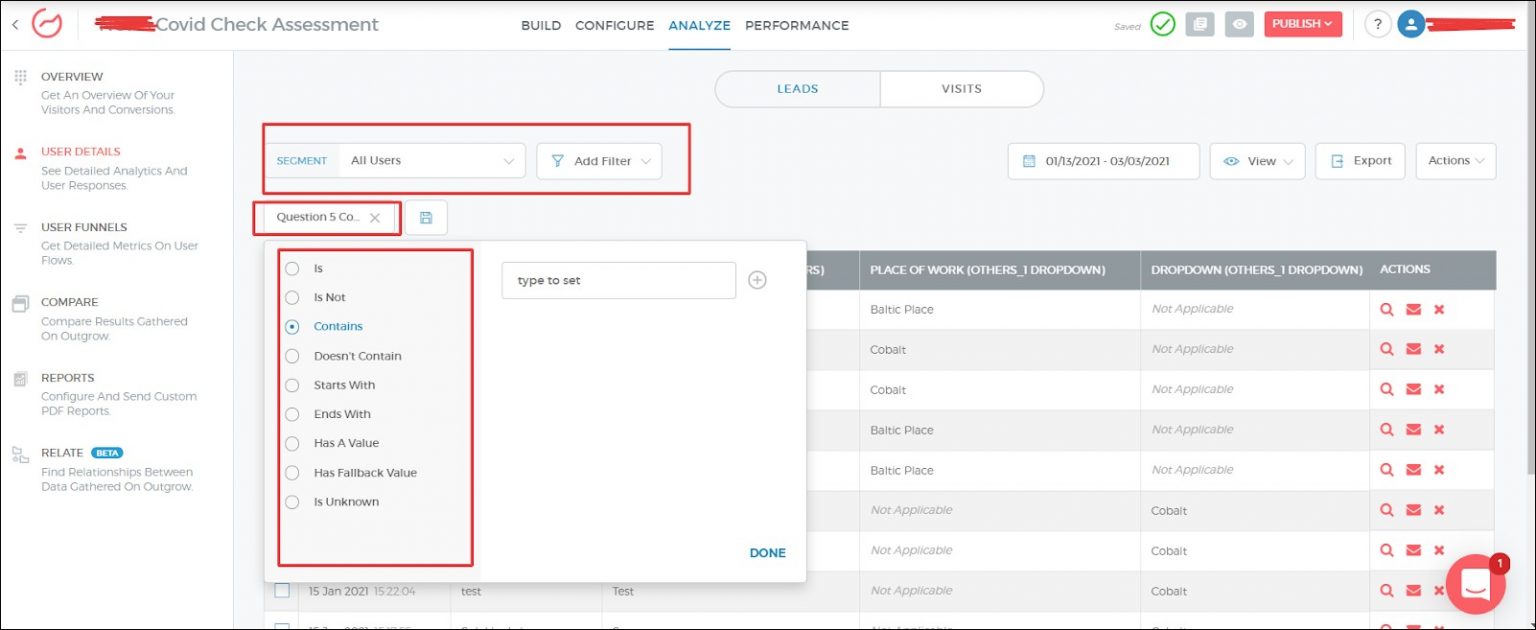
Task: Open the Add Filter dropdown
Action: 599,161
